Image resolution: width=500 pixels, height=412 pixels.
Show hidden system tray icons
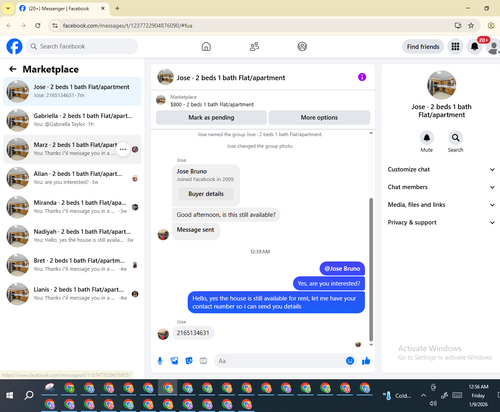(x=423, y=396)
